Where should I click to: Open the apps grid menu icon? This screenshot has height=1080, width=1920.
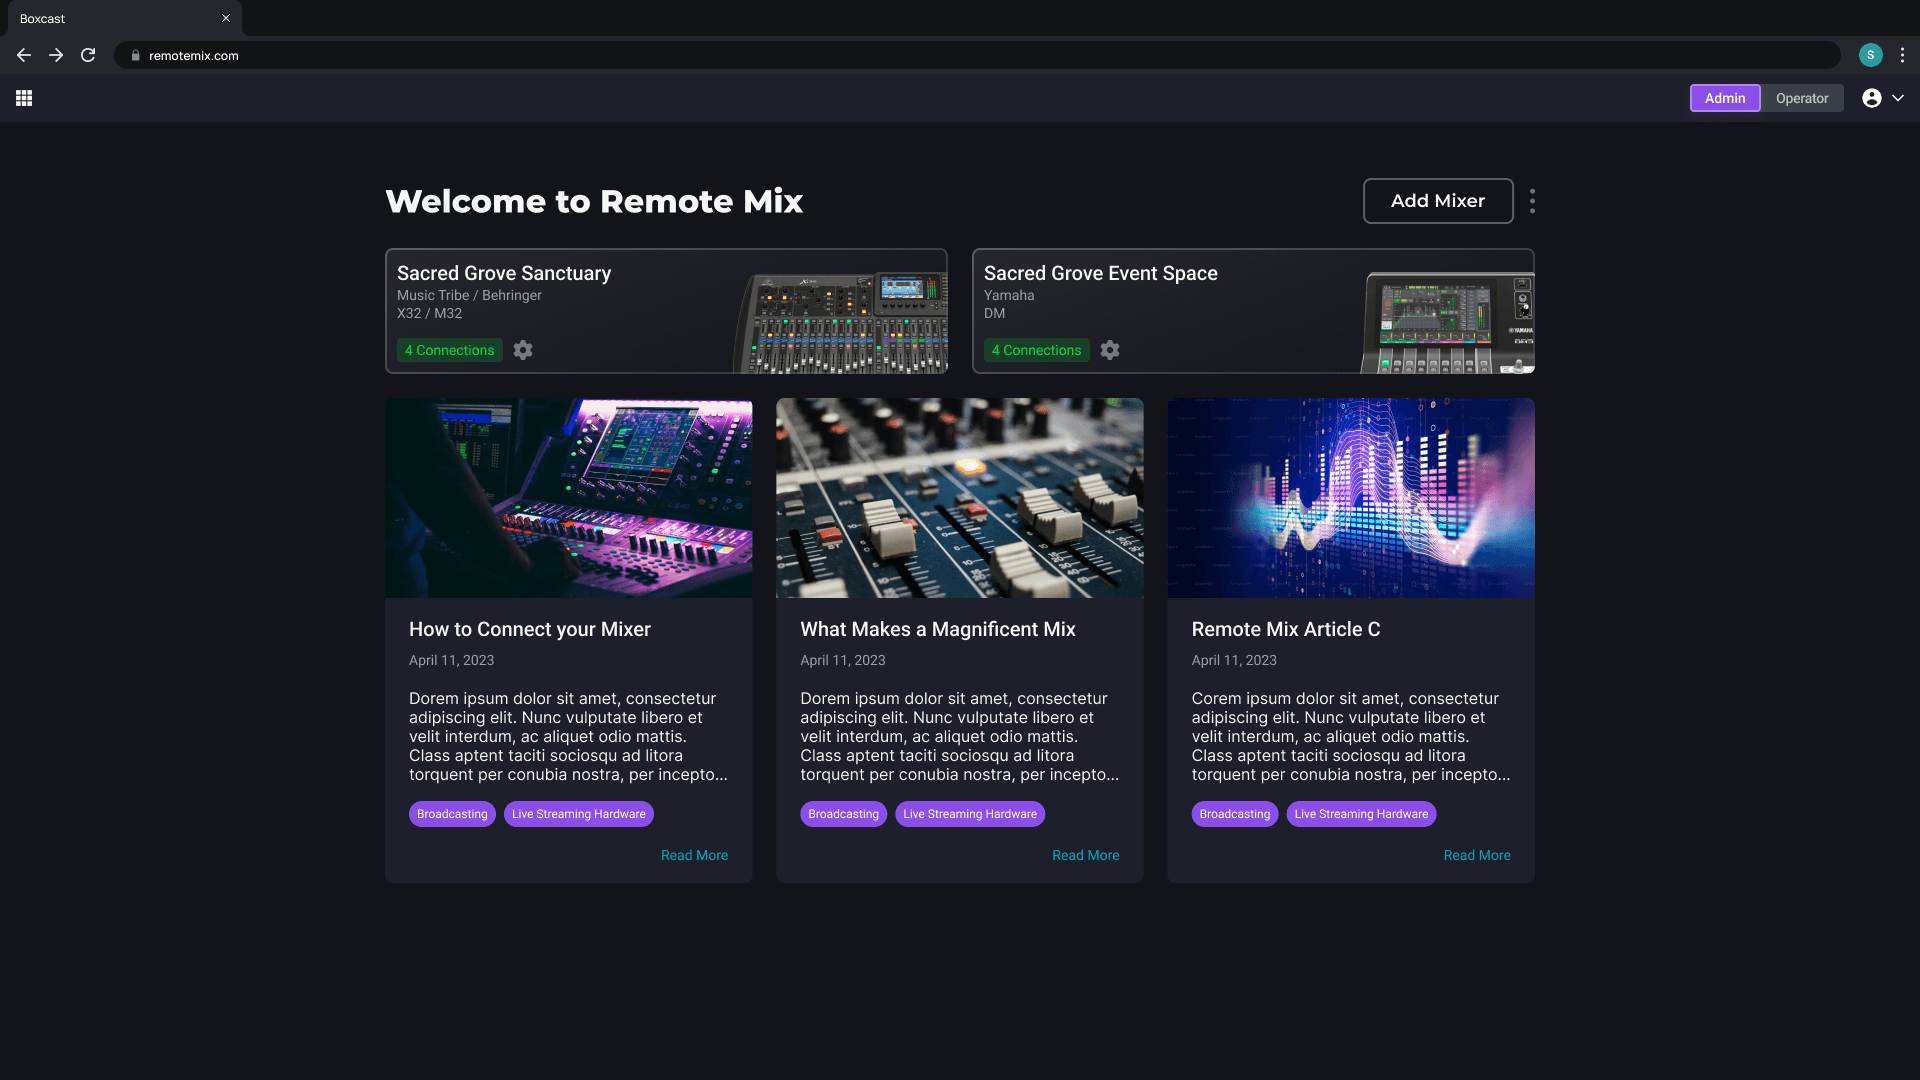point(24,98)
